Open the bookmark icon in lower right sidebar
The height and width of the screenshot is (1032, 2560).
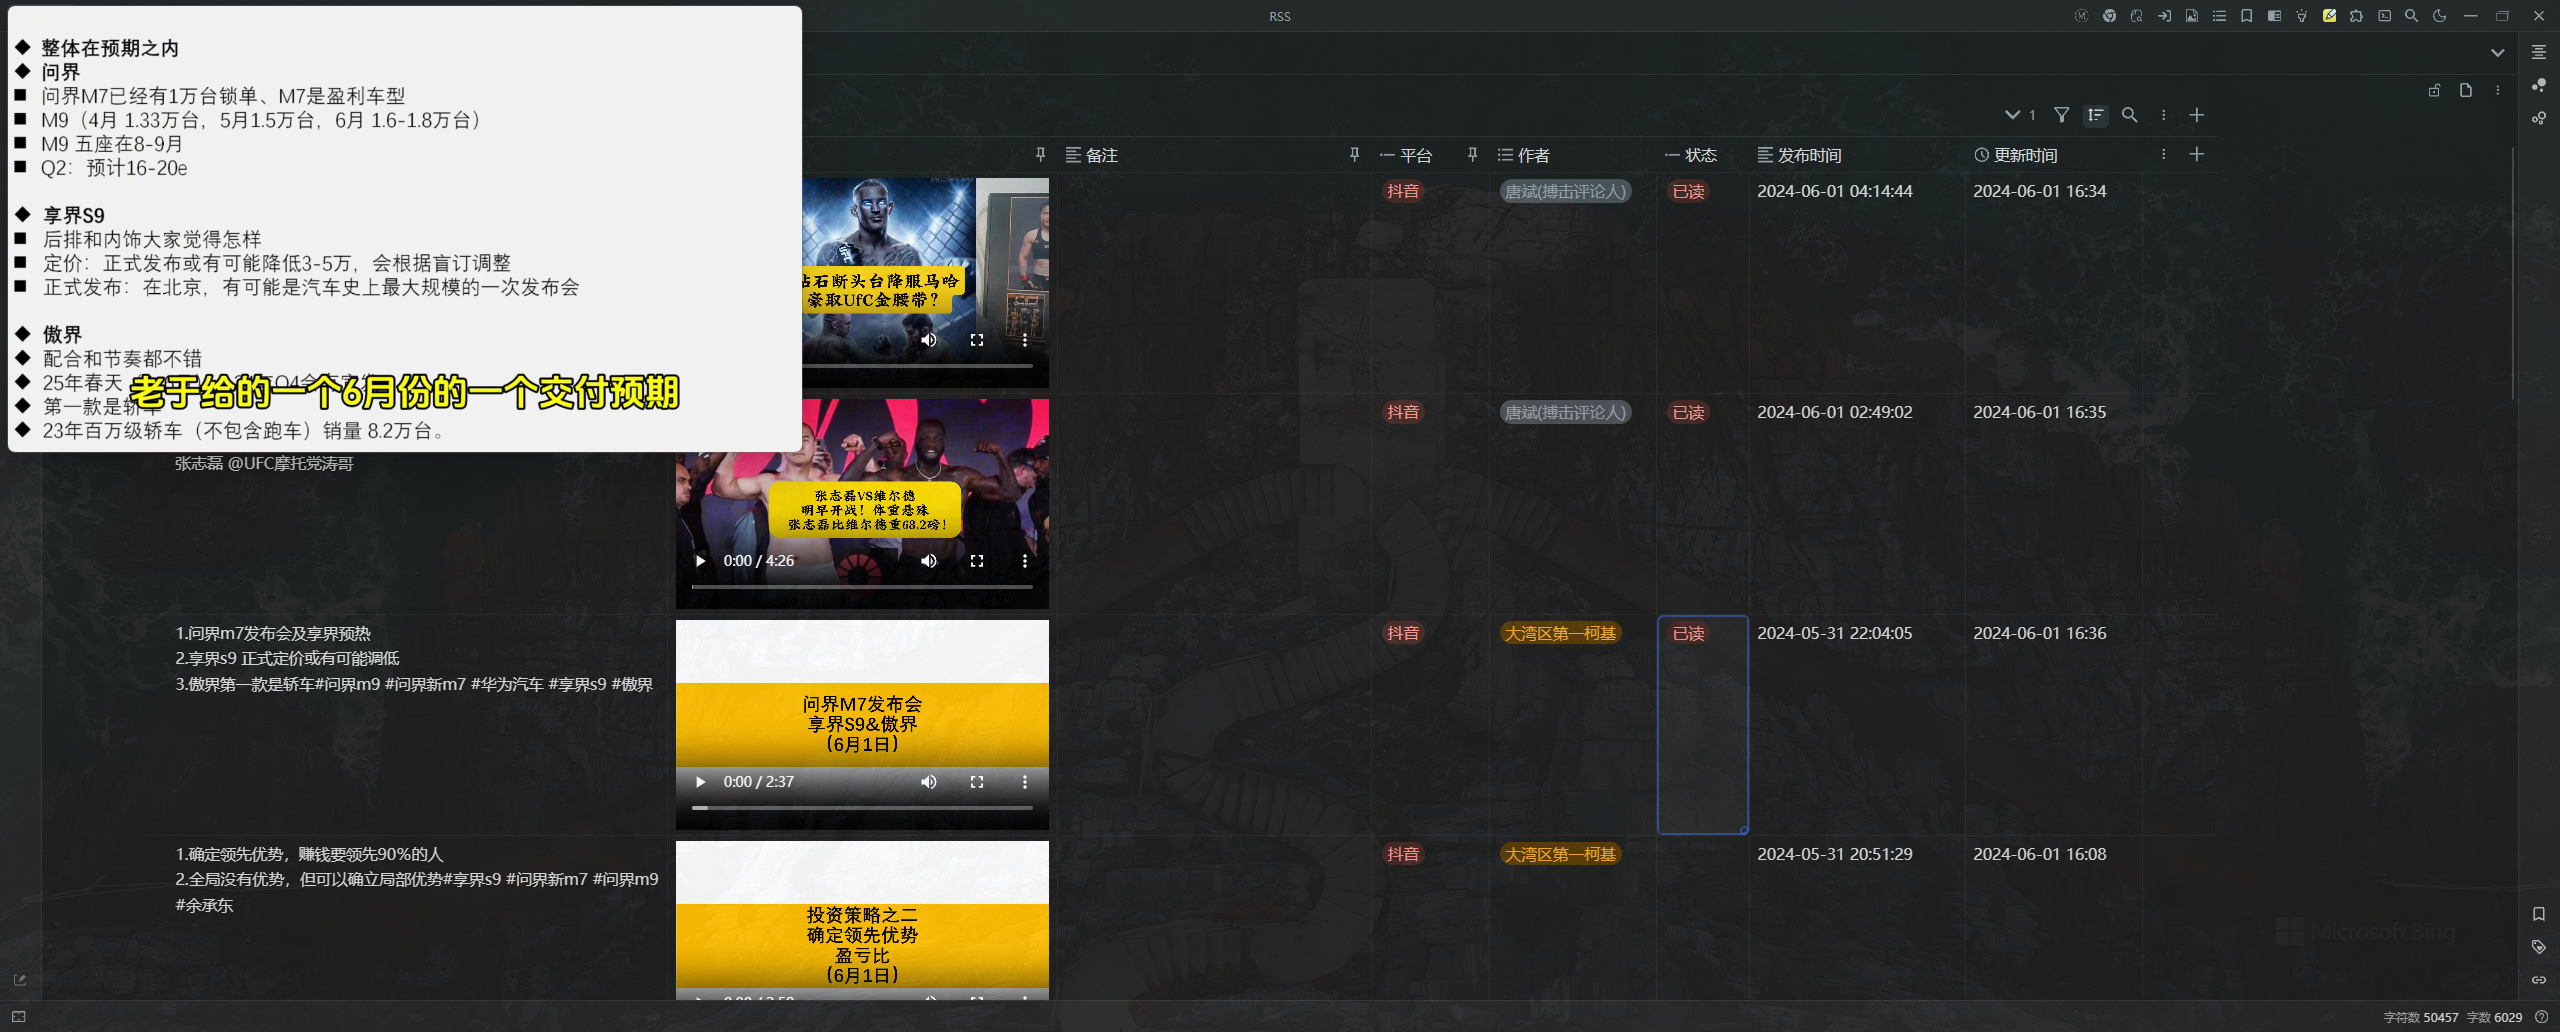click(x=2539, y=914)
